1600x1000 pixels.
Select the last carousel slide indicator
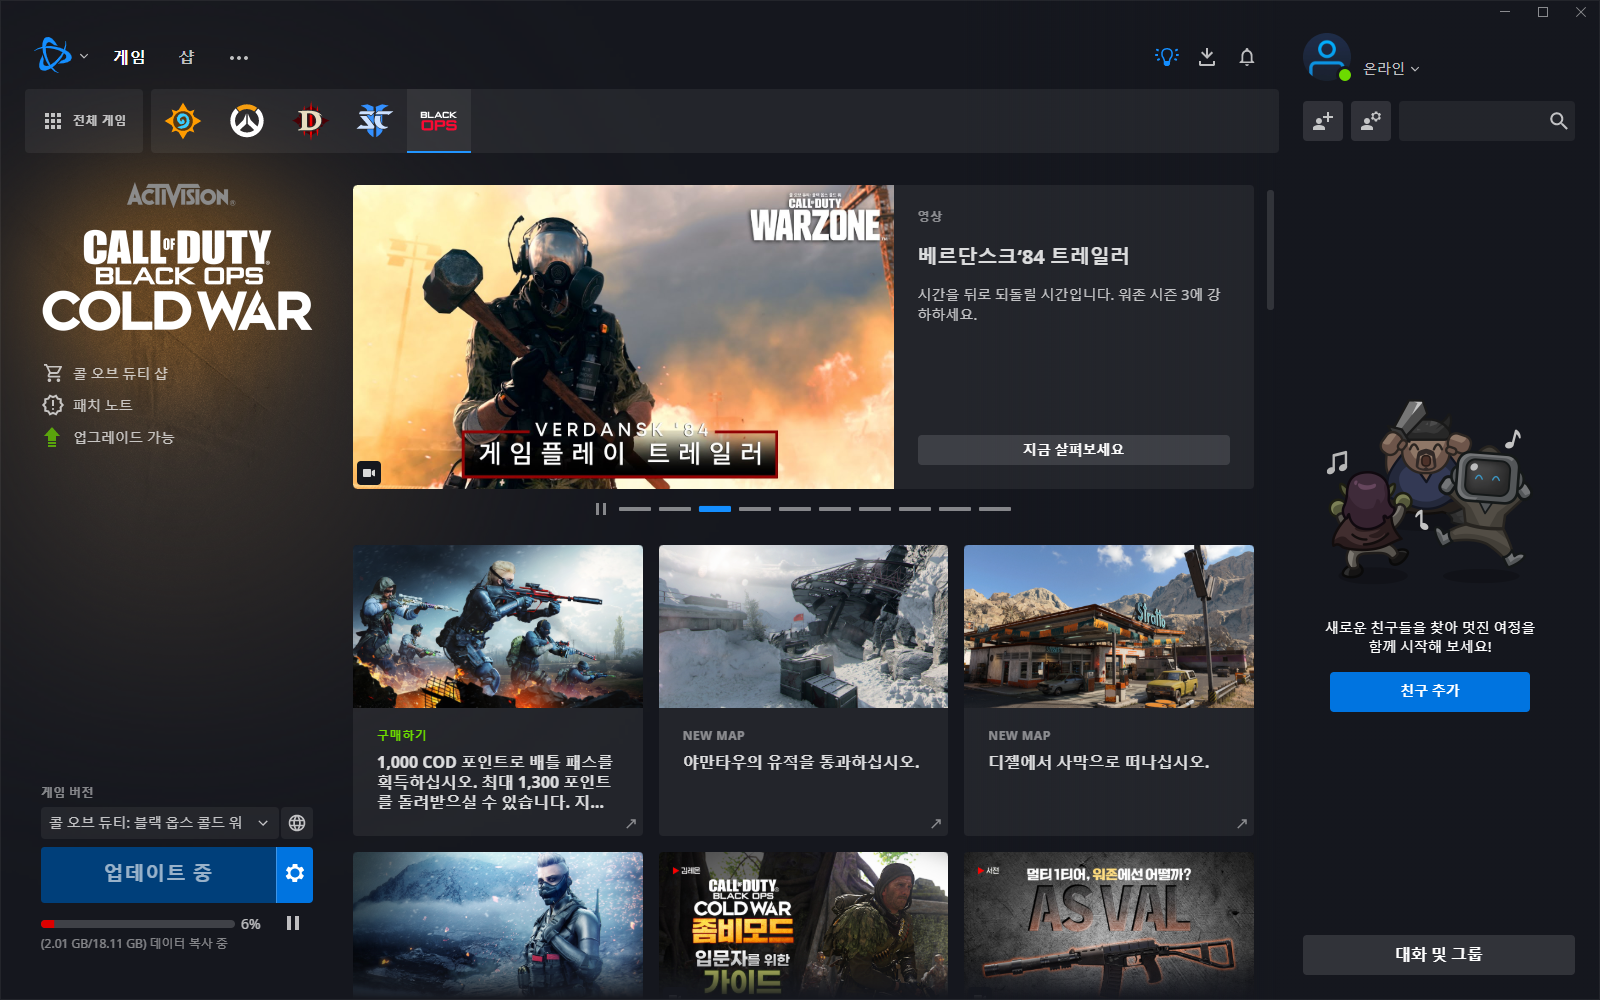(995, 509)
